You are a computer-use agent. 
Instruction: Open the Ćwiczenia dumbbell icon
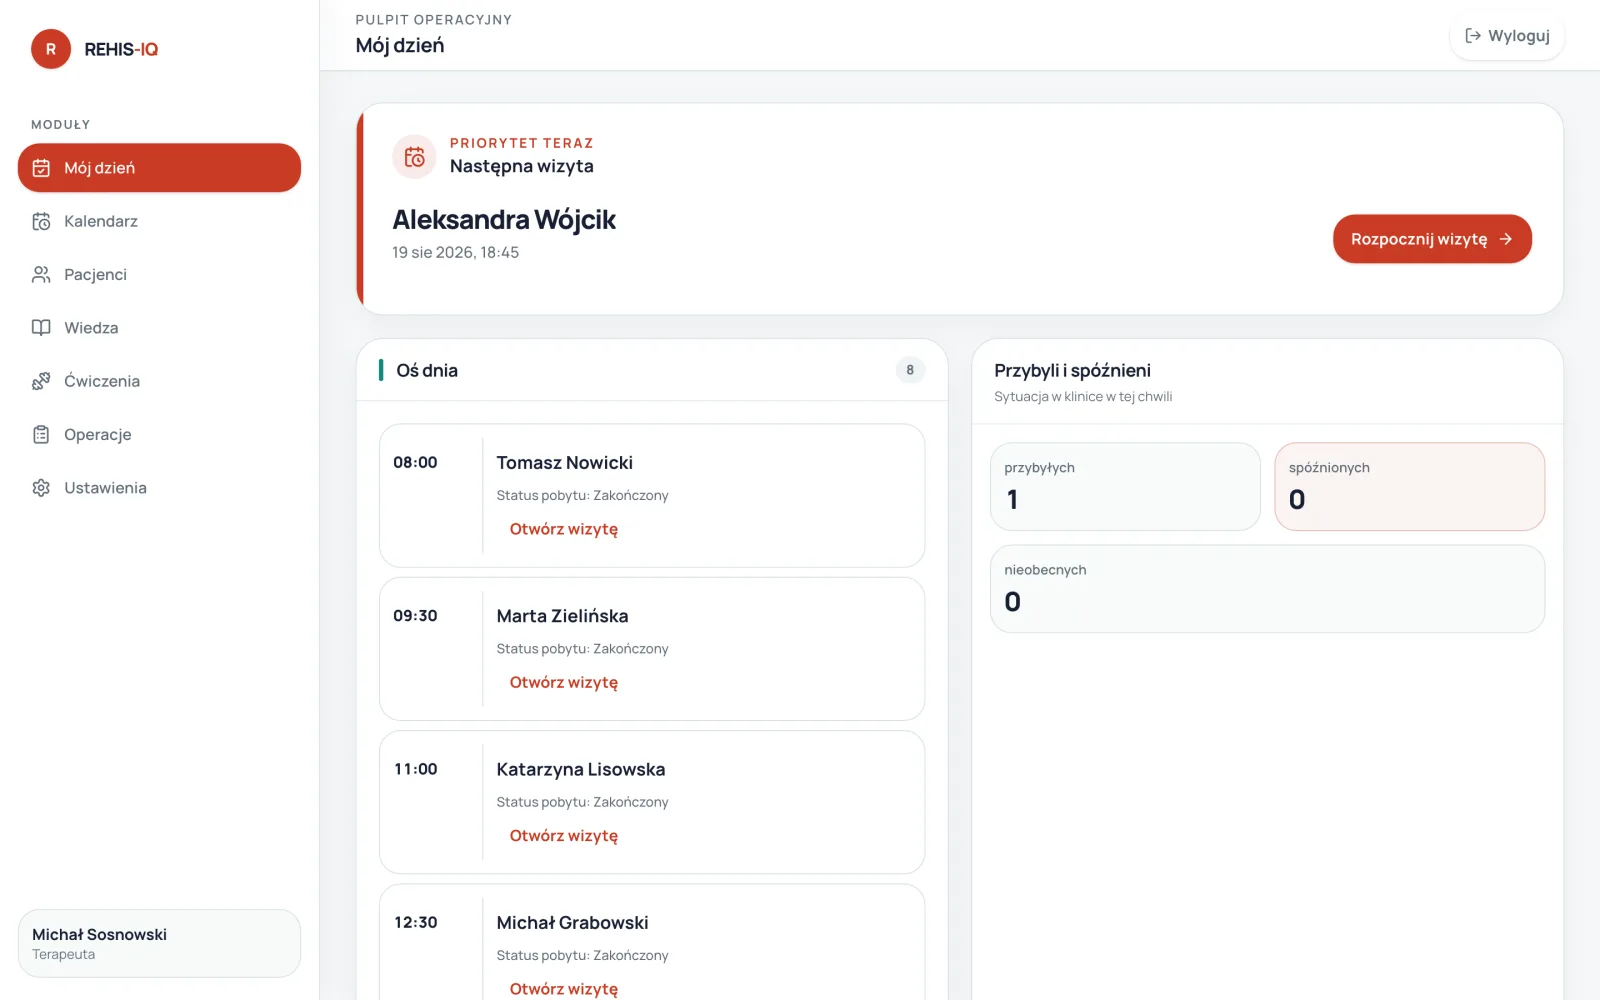(41, 381)
